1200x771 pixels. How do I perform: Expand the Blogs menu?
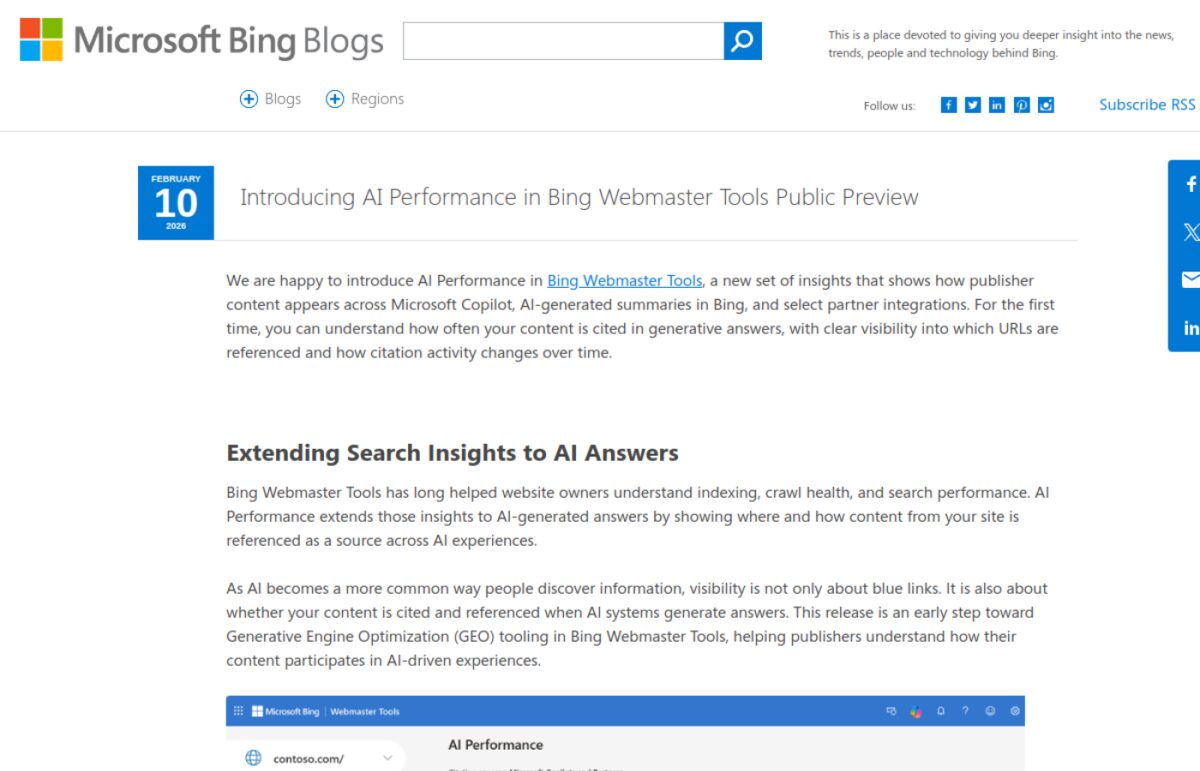tap(271, 99)
